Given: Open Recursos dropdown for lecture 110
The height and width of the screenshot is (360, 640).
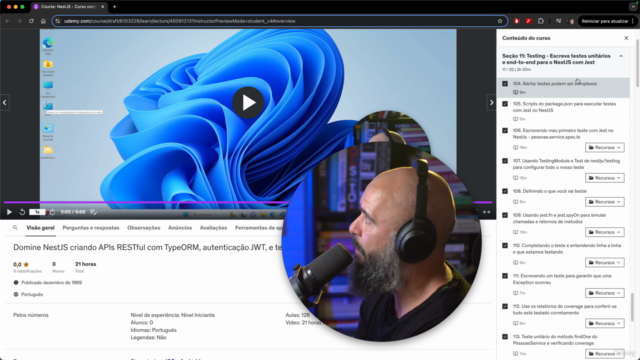Looking at the screenshot, I should point(604,262).
